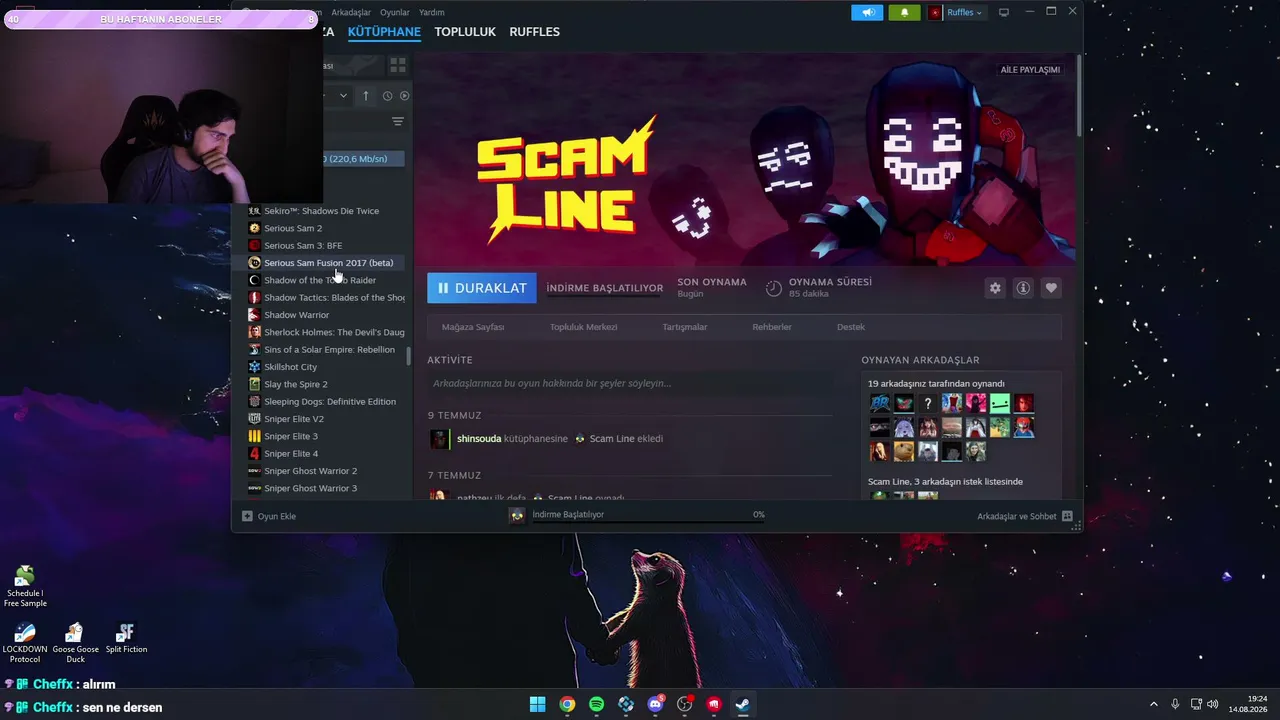The height and width of the screenshot is (720, 1280).
Task: Open shinsouda profile link in activity
Action: [479, 438]
